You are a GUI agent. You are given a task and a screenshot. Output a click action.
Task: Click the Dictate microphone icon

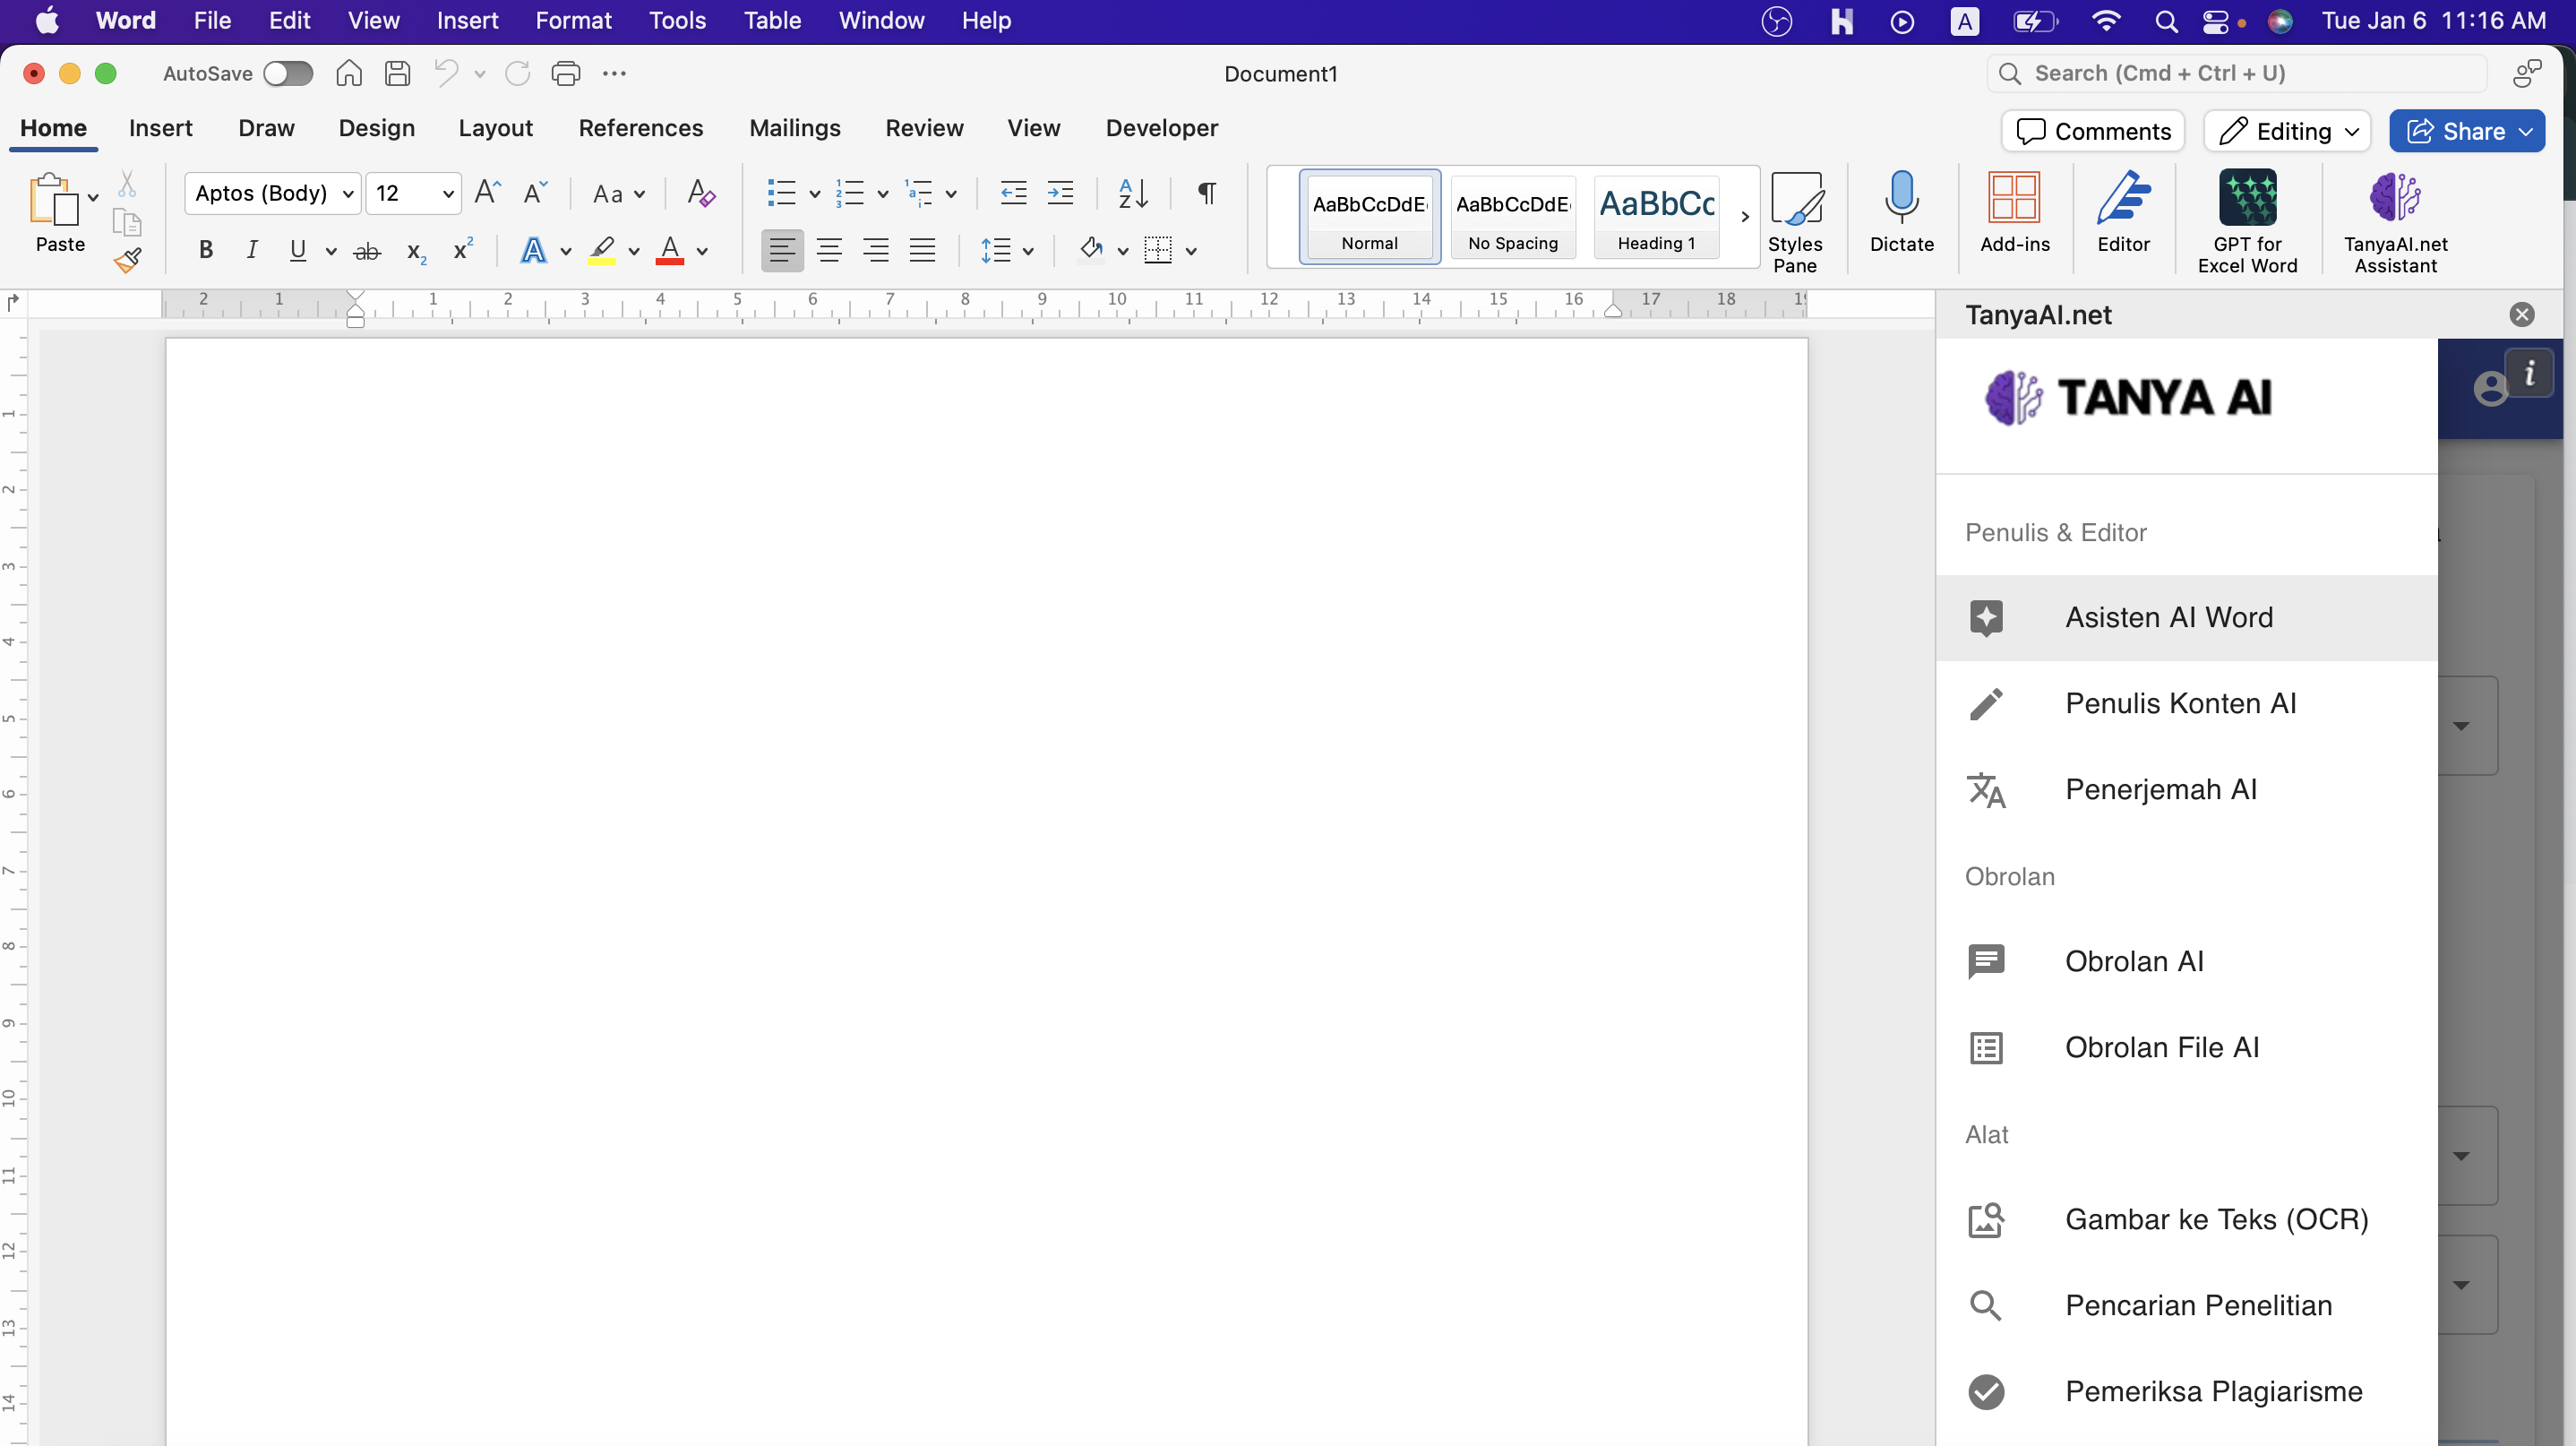click(x=1901, y=198)
